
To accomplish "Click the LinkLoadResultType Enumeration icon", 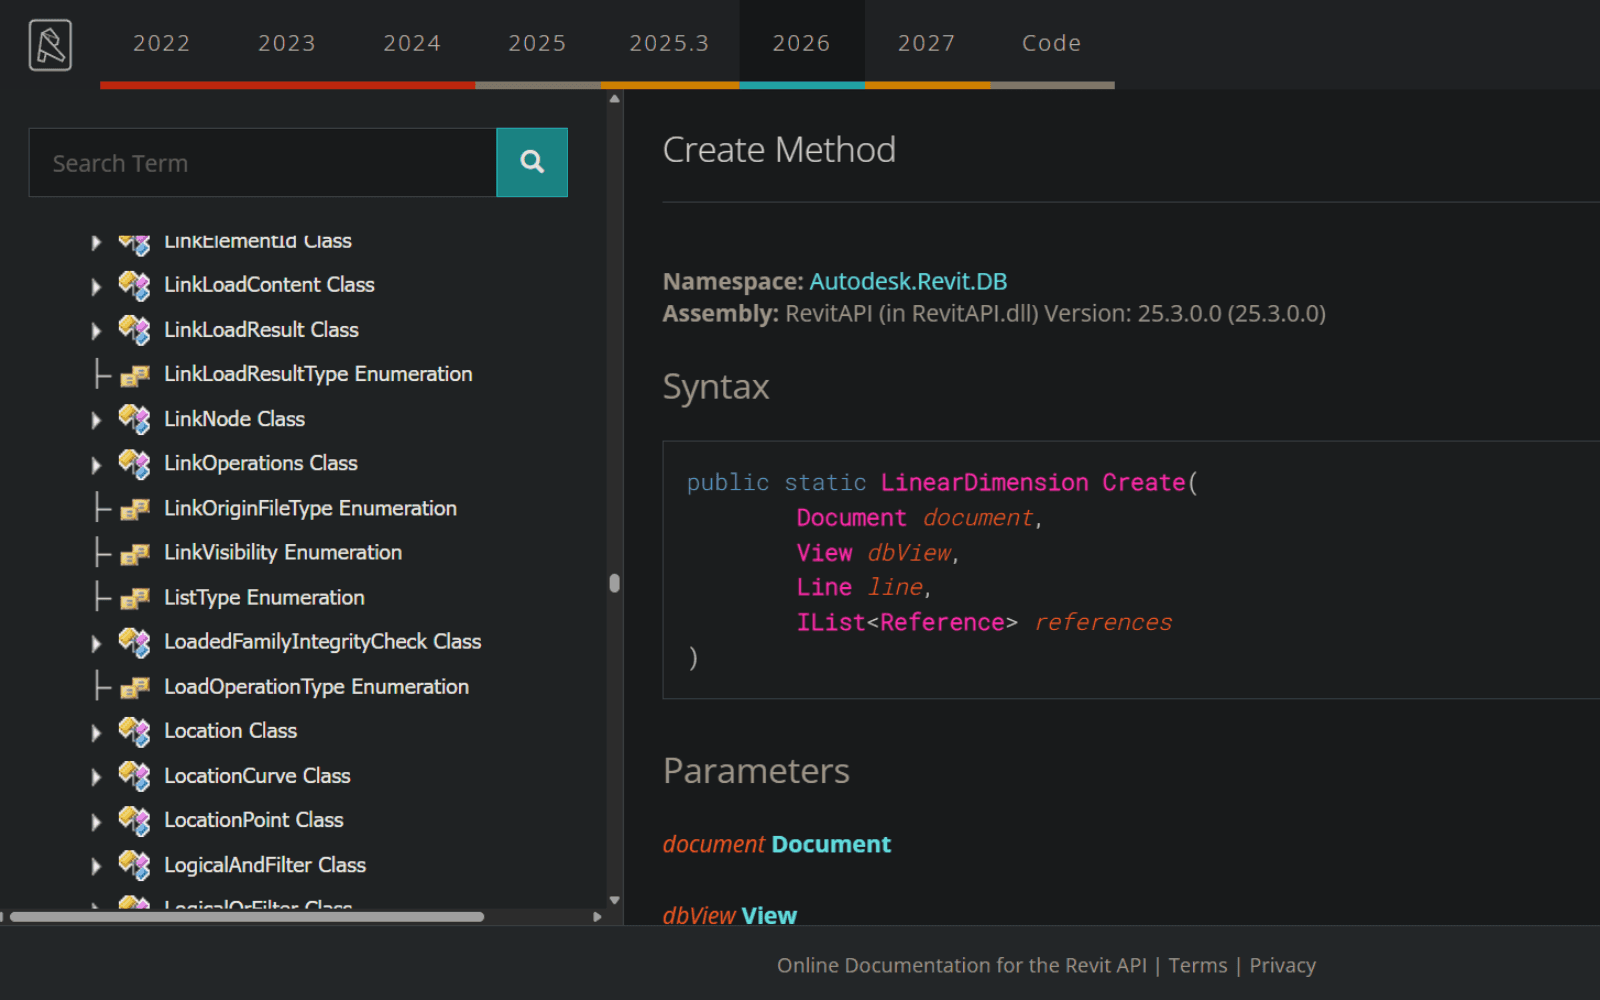I will tap(134, 375).
